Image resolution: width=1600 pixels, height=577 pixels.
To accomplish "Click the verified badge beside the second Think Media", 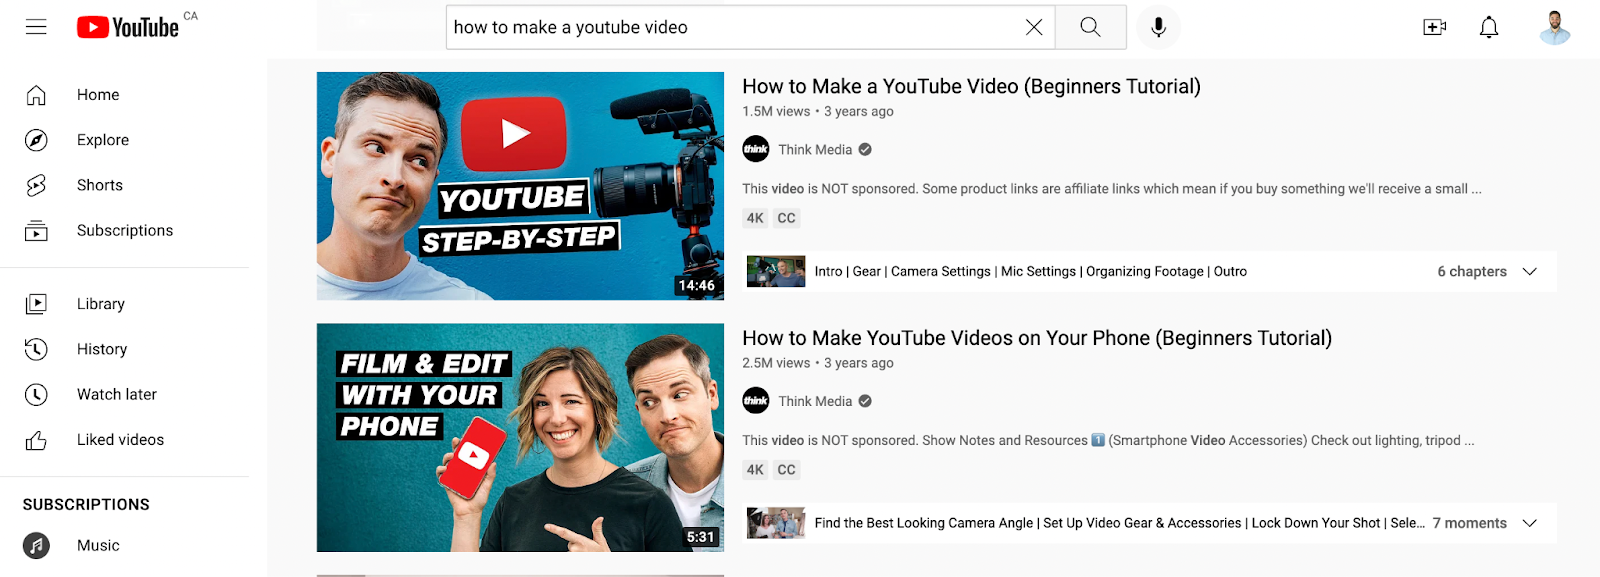I will (865, 401).
